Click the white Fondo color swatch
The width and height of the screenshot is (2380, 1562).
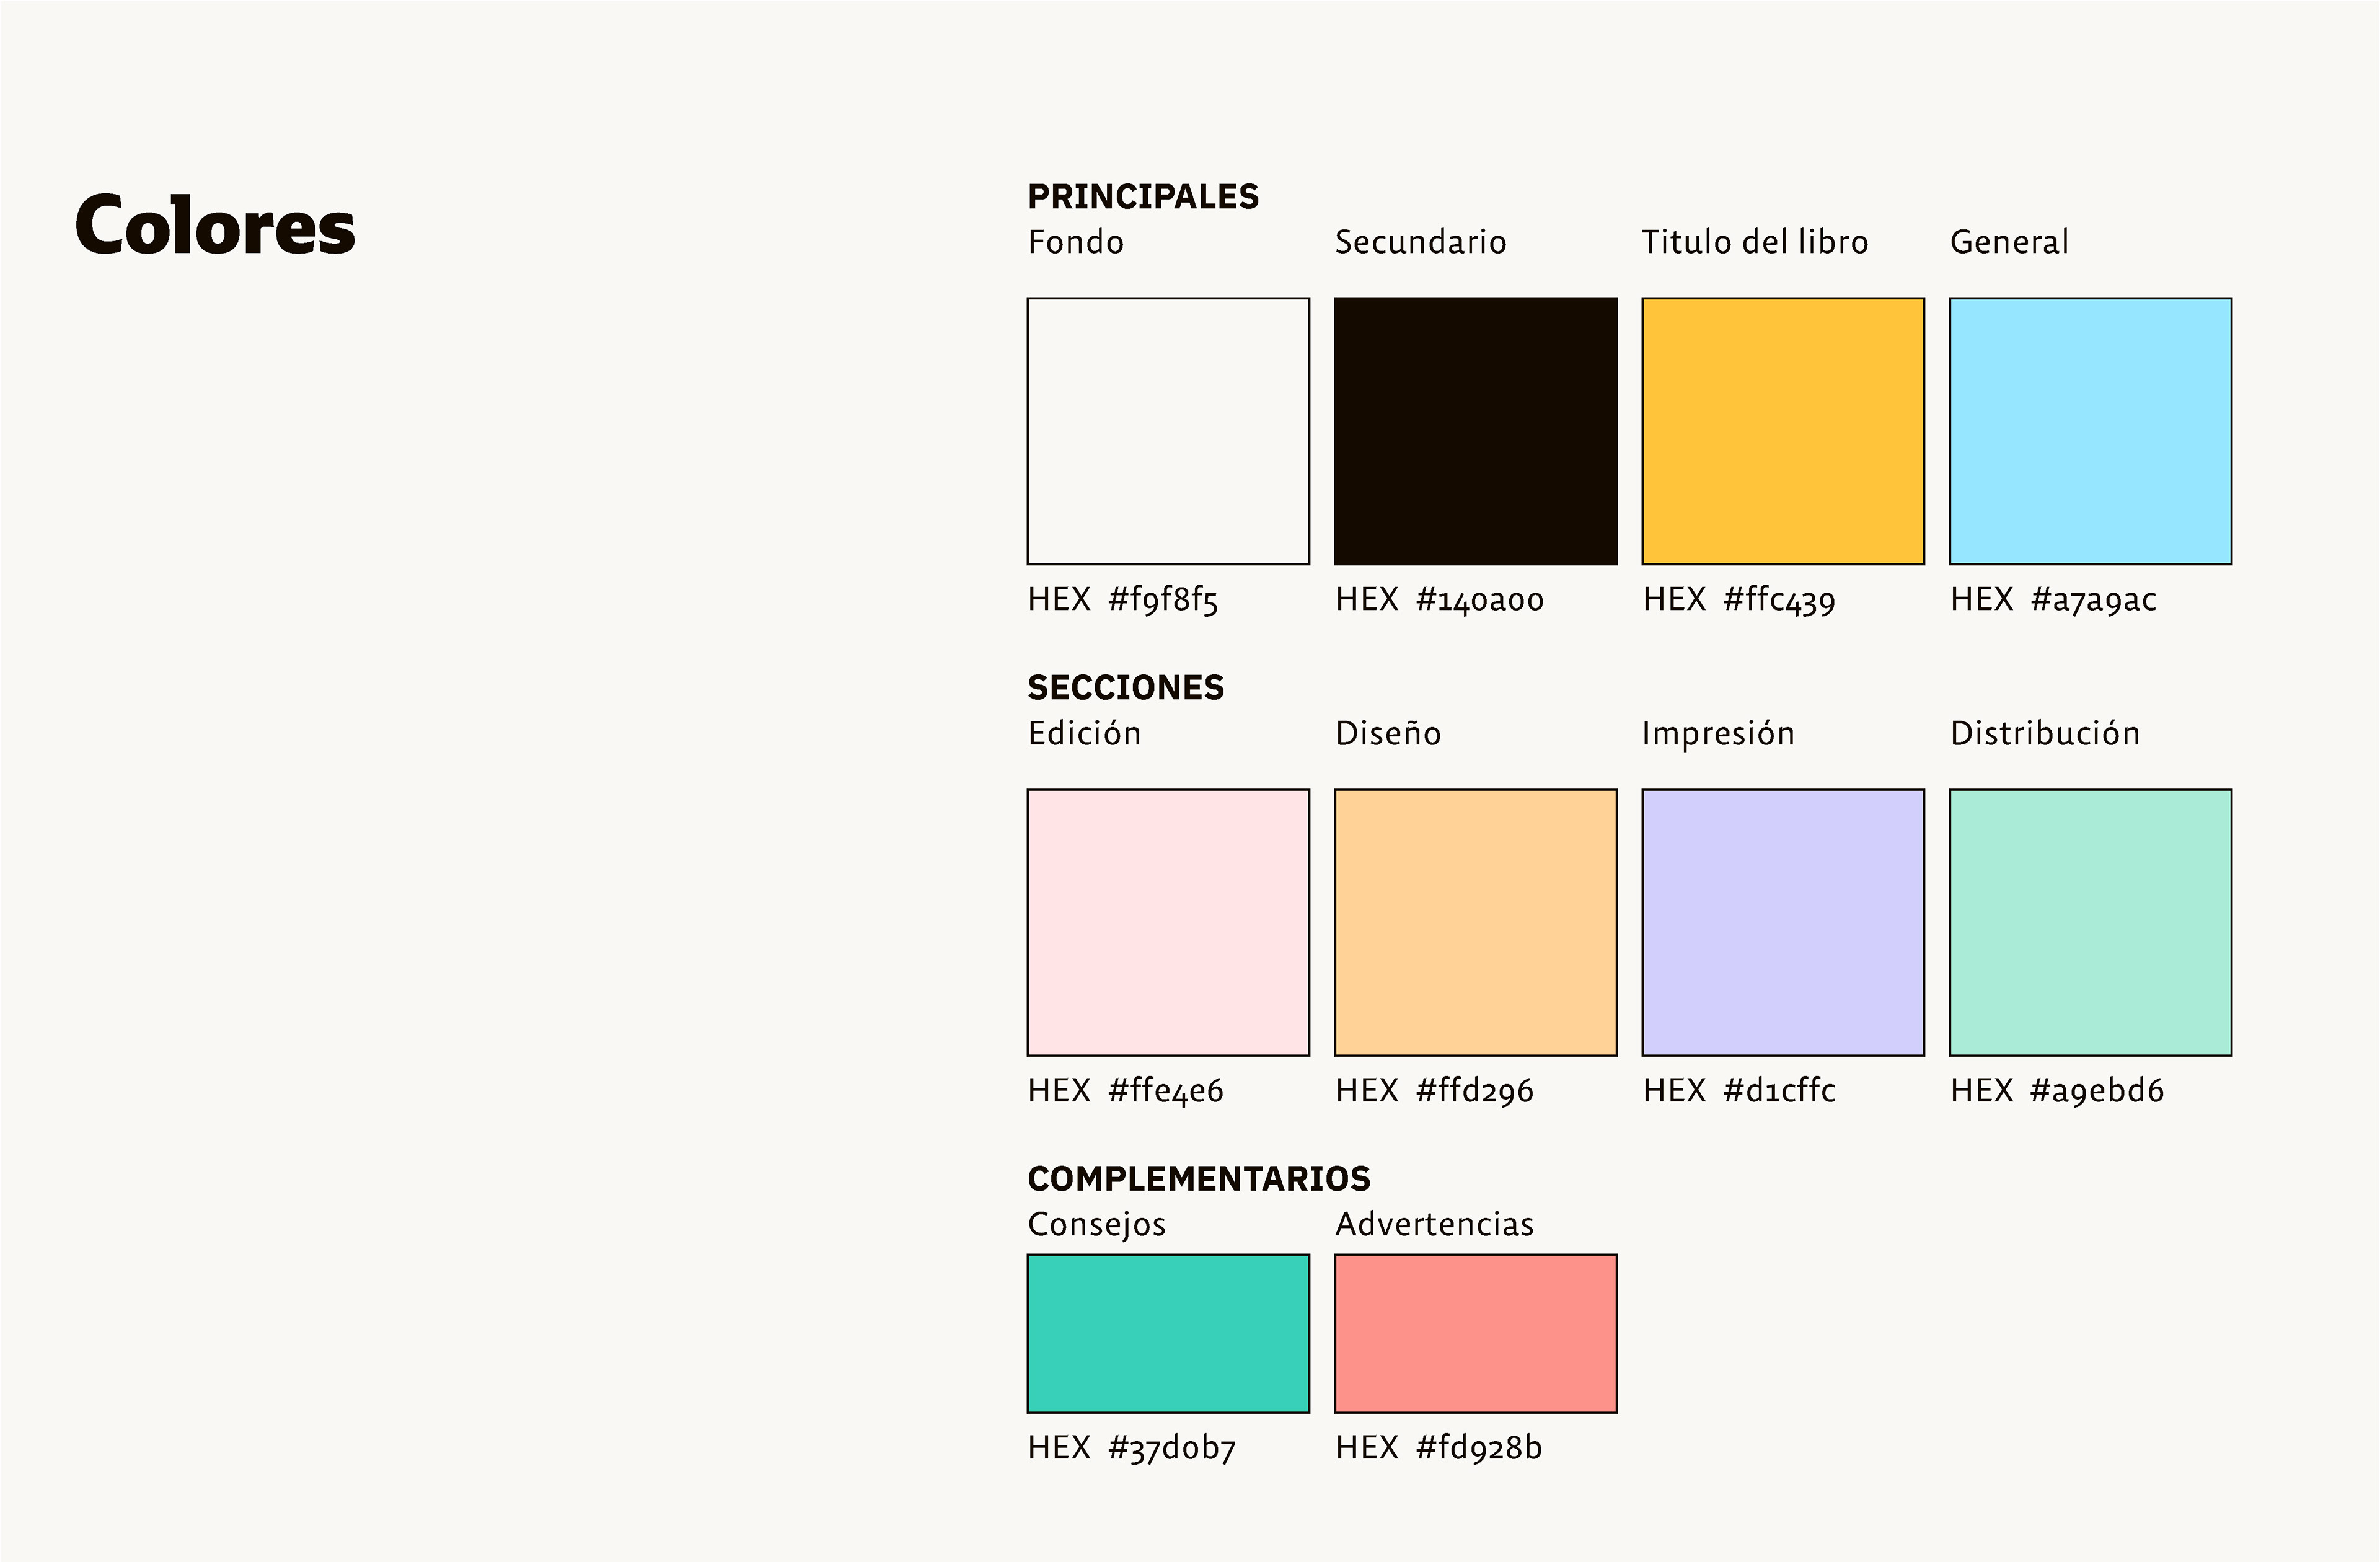tap(1168, 431)
